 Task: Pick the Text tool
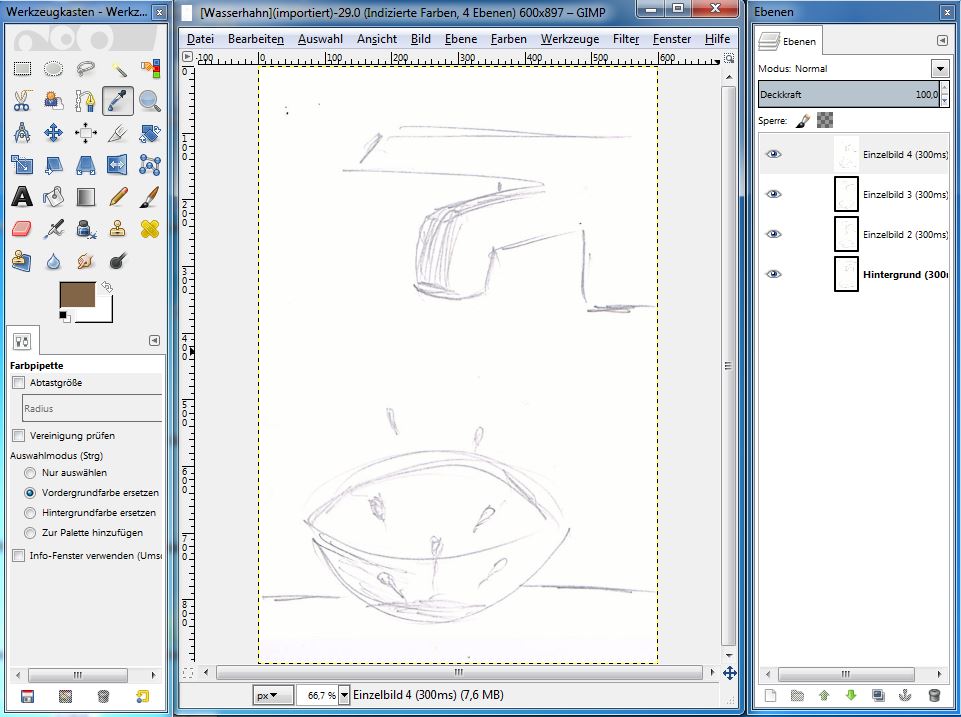(x=22, y=197)
